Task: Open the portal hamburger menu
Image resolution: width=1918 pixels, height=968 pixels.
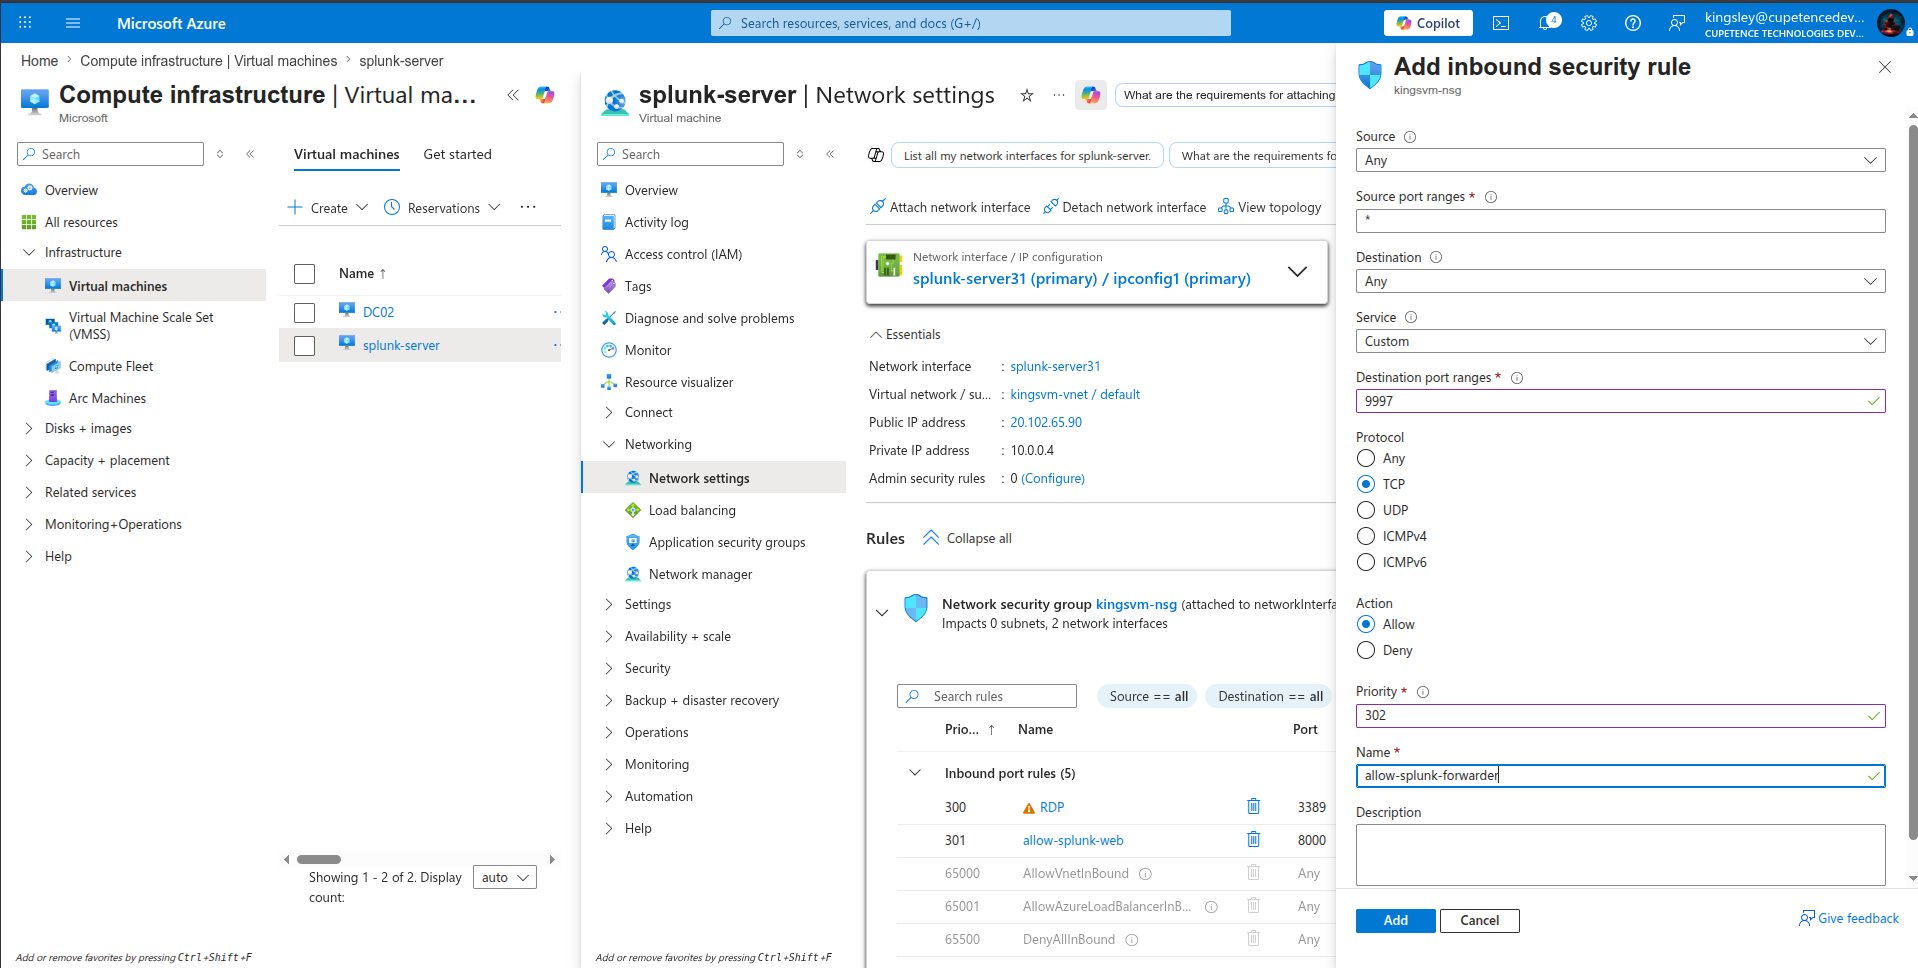Action: click(x=73, y=22)
